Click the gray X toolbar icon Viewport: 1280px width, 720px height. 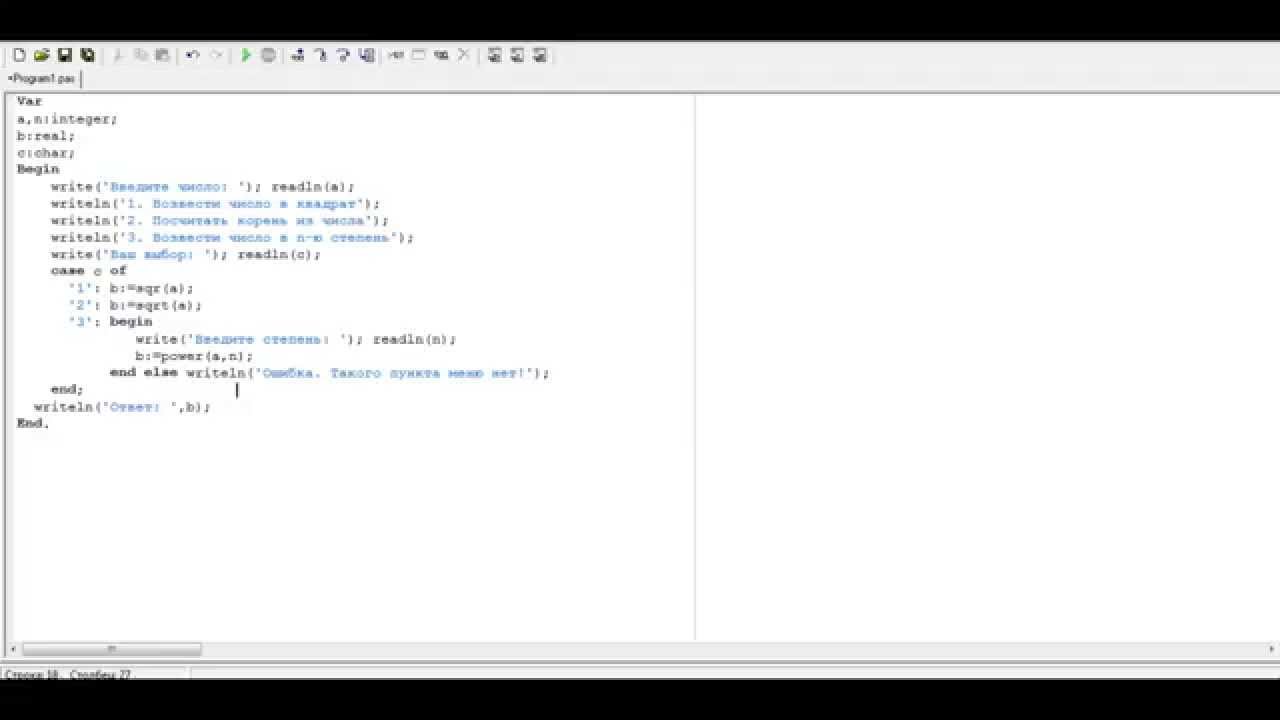coord(464,55)
